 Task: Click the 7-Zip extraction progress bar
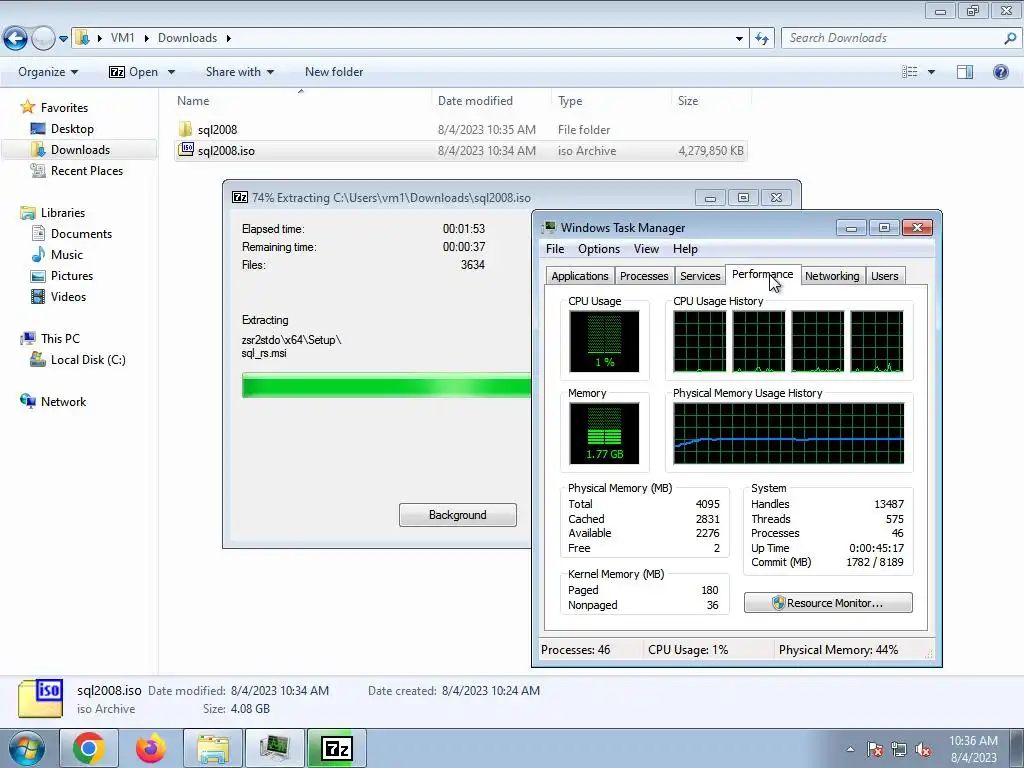pos(387,385)
